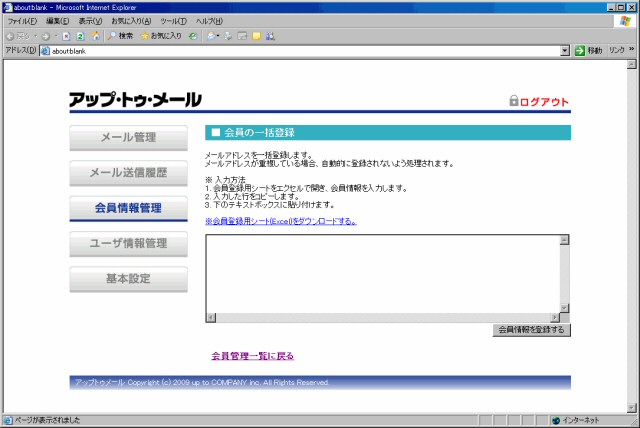Open forward history dropdown arrow
This screenshot has height=428, width=640.
click(56, 36)
